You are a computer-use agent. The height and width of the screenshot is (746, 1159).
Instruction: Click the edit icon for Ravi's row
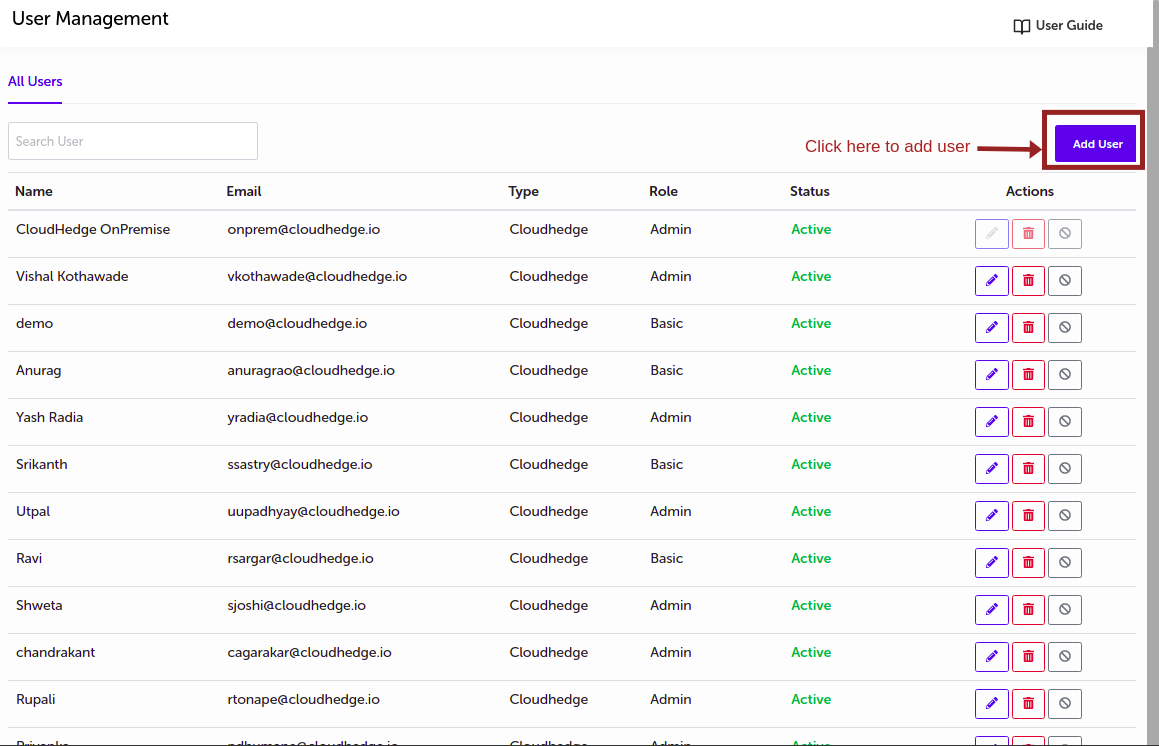click(x=991, y=563)
